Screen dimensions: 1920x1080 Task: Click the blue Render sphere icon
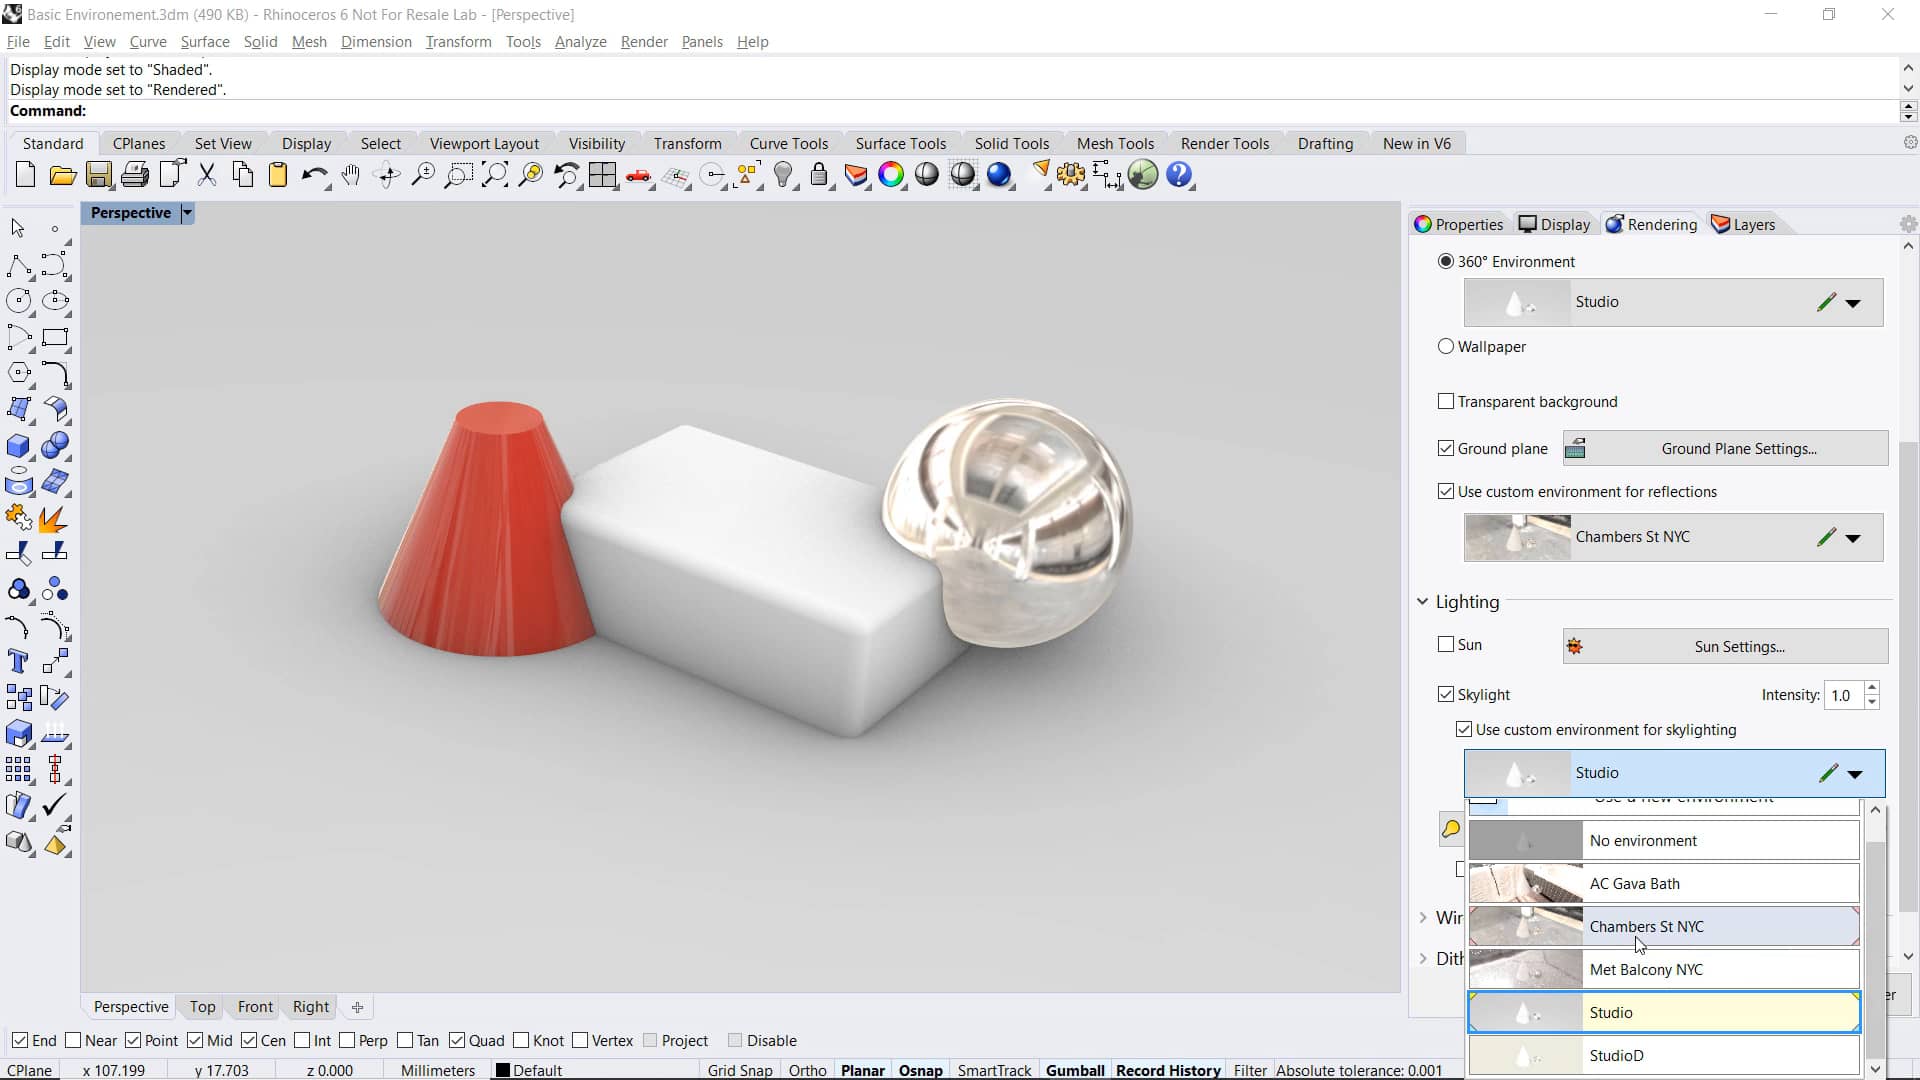pyautogui.click(x=1001, y=175)
